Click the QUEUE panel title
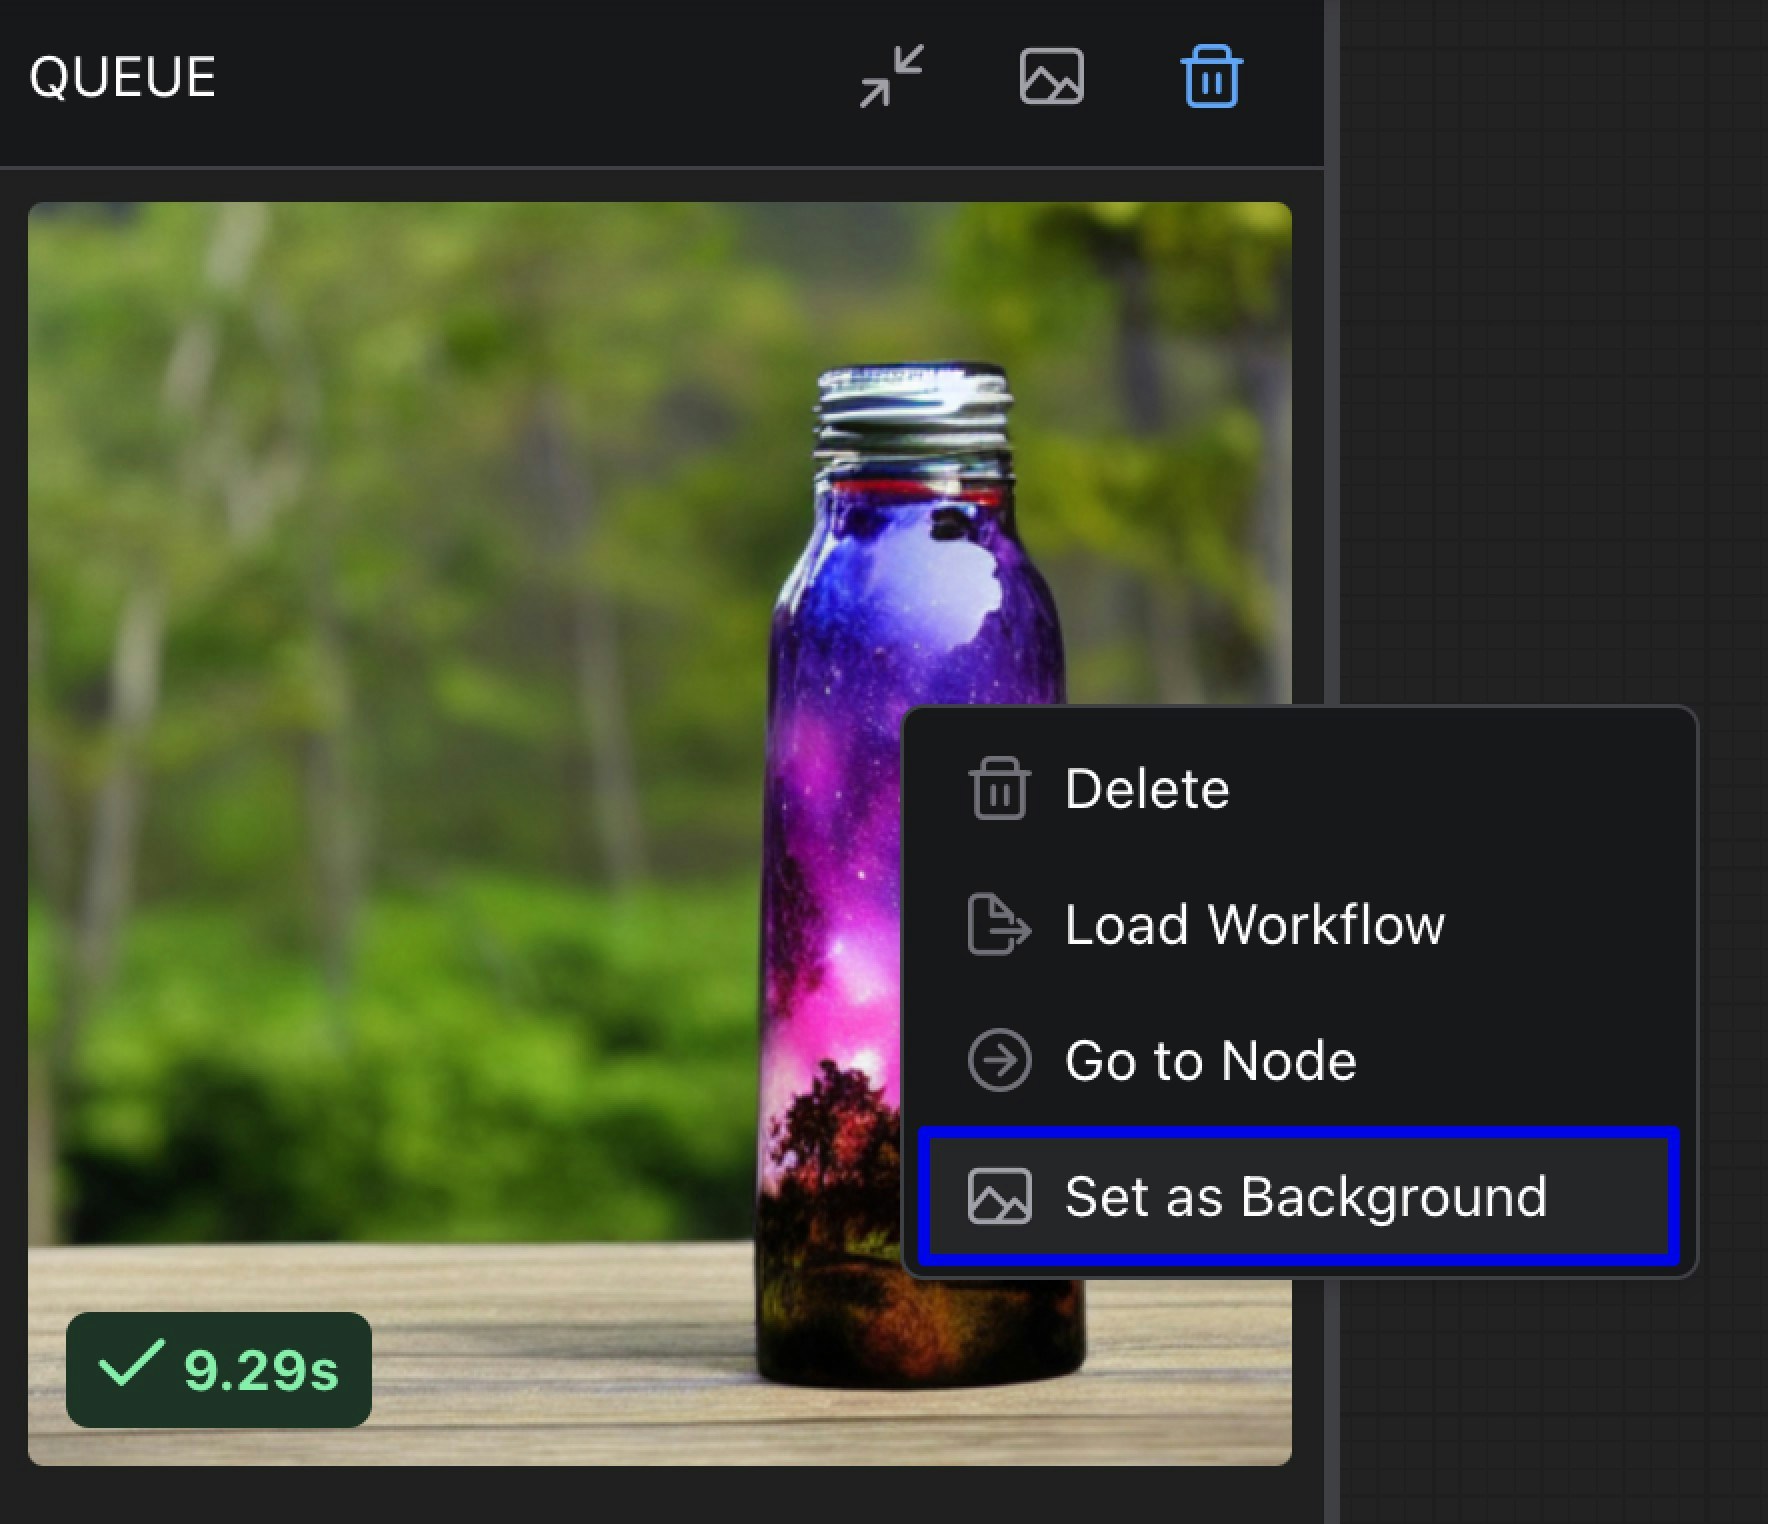The width and height of the screenshot is (1768, 1524). (x=124, y=78)
